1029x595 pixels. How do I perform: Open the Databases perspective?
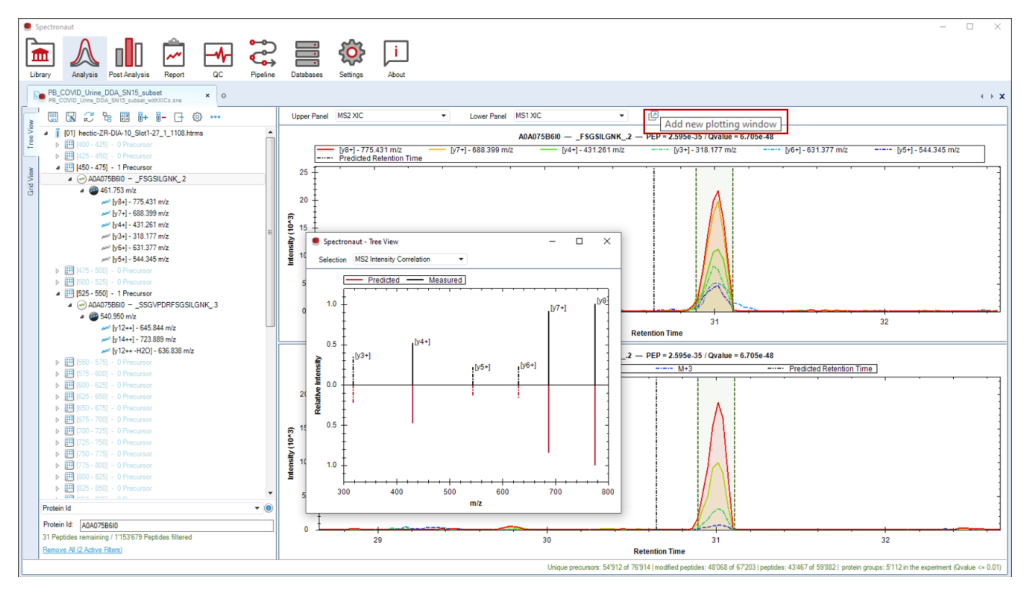[306, 58]
